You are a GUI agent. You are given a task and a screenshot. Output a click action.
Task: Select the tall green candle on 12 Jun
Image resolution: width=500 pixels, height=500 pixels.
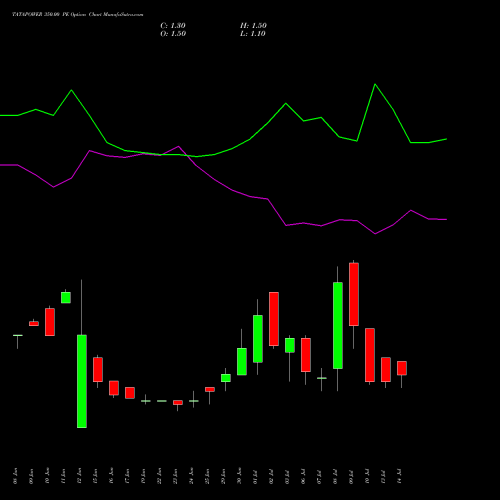(82, 381)
